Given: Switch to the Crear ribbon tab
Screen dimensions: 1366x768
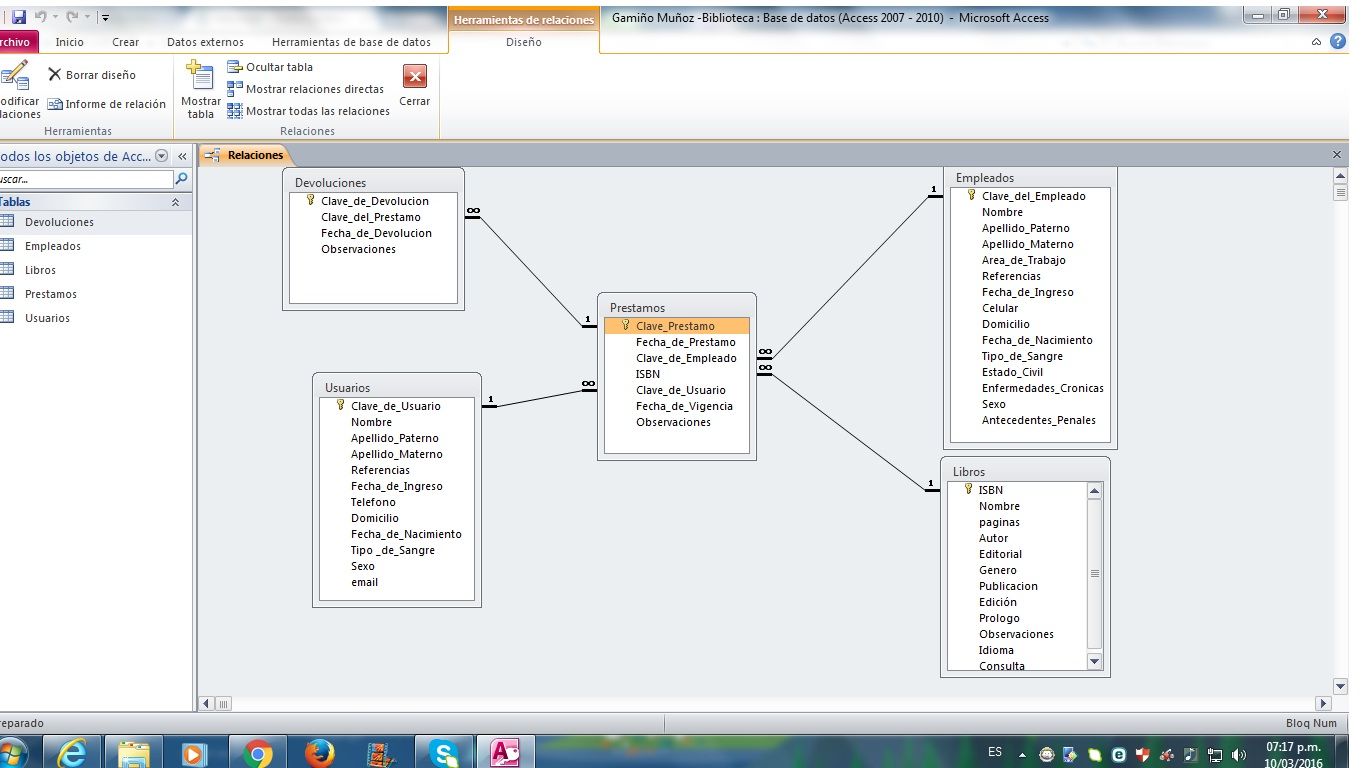Looking at the screenshot, I should 125,42.
